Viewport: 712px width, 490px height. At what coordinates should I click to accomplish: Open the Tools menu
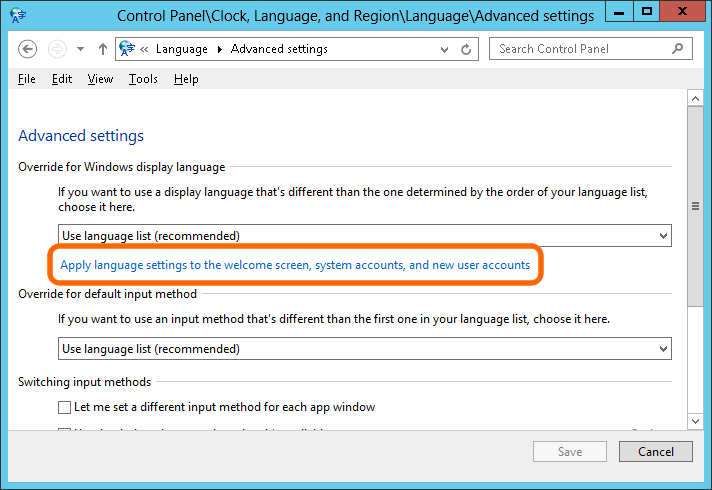tap(143, 79)
